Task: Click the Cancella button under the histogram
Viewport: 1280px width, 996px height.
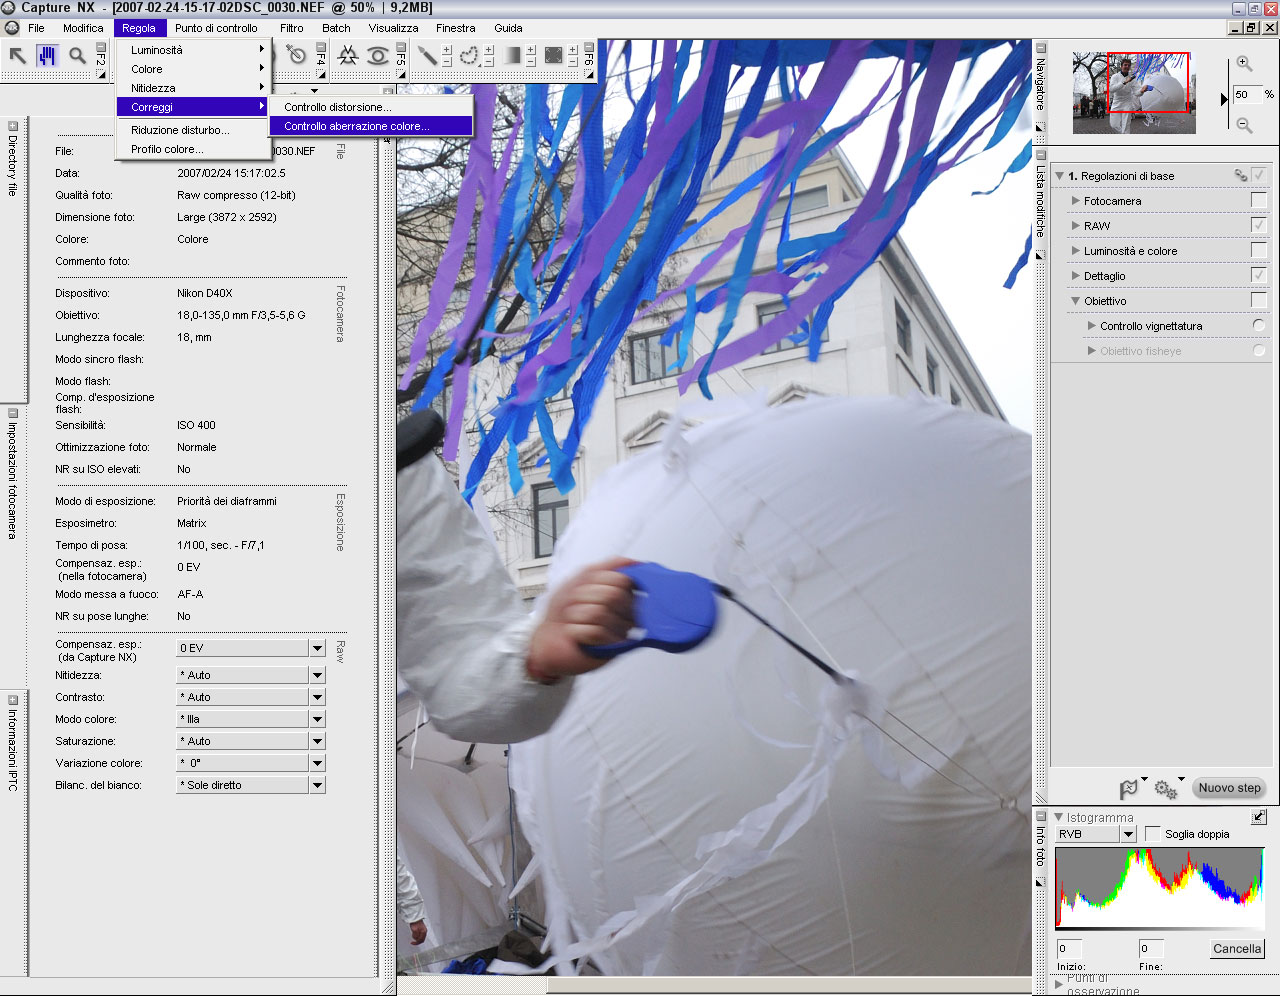Action: point(1237,949)
